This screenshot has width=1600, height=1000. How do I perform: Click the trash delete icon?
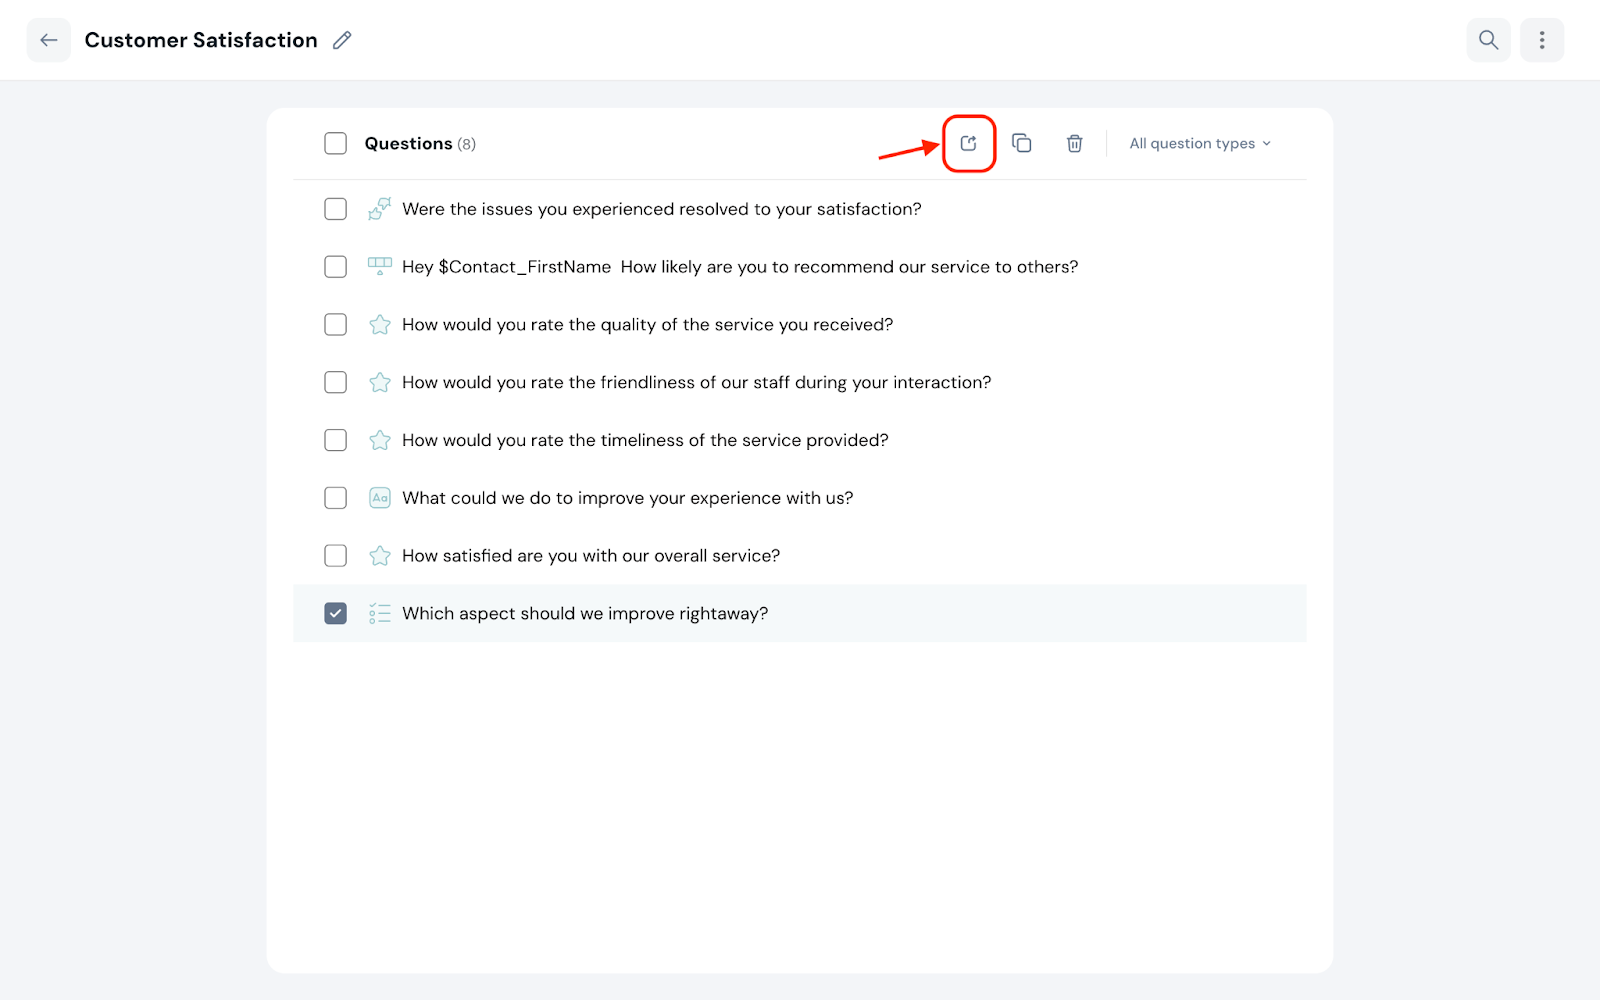click(x=1074, y=144)
